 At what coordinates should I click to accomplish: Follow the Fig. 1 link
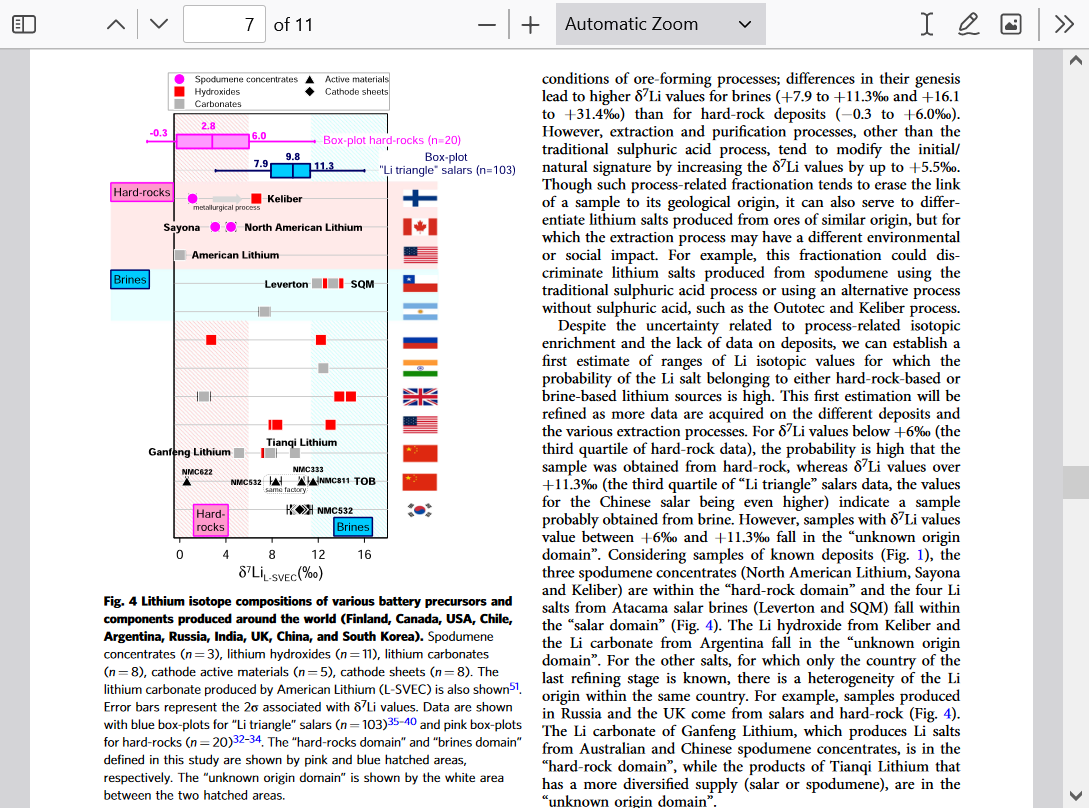(x=921, y=555)
